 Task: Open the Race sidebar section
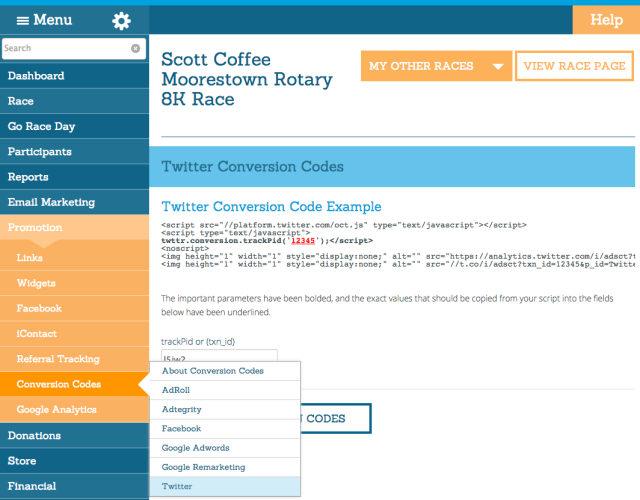pyautogui.click(x=74, y=101)
